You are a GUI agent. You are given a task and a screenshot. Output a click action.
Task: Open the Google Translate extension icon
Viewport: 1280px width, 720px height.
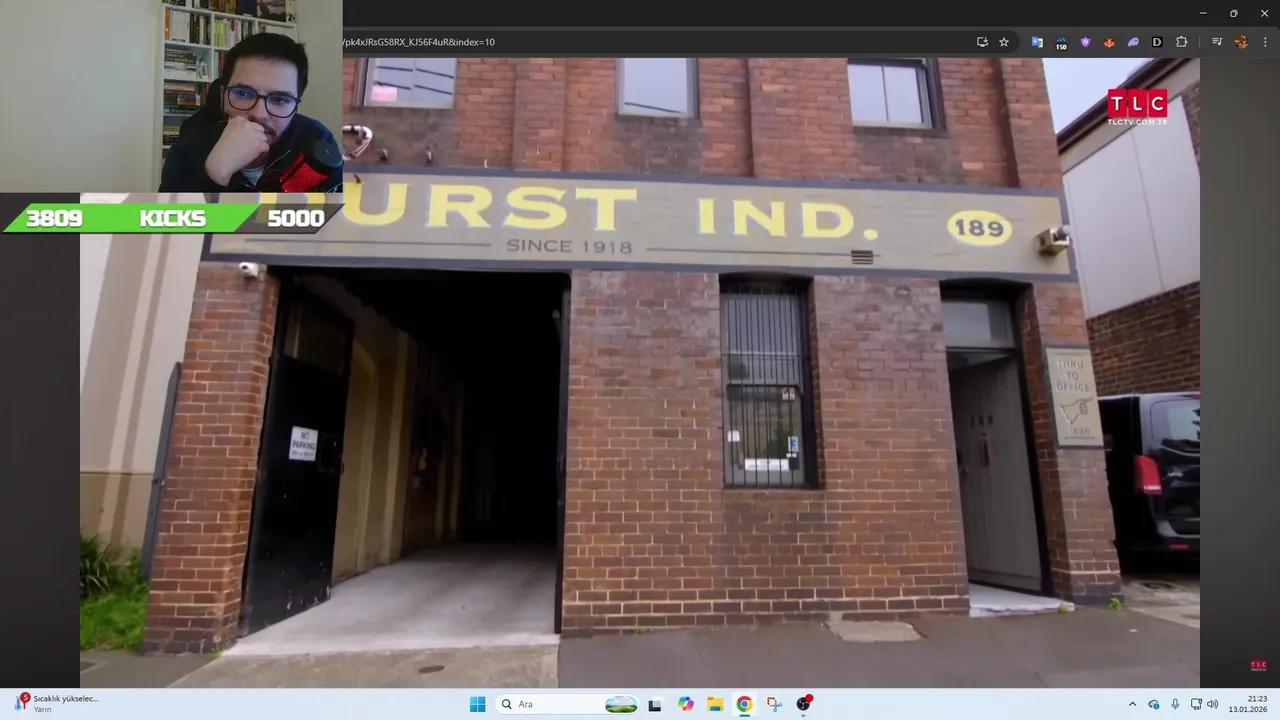click(1037, 42)
